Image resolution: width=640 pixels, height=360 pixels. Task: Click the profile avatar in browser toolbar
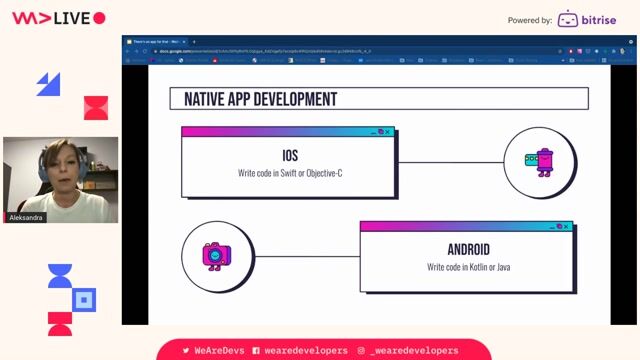[x=622, y=51]
